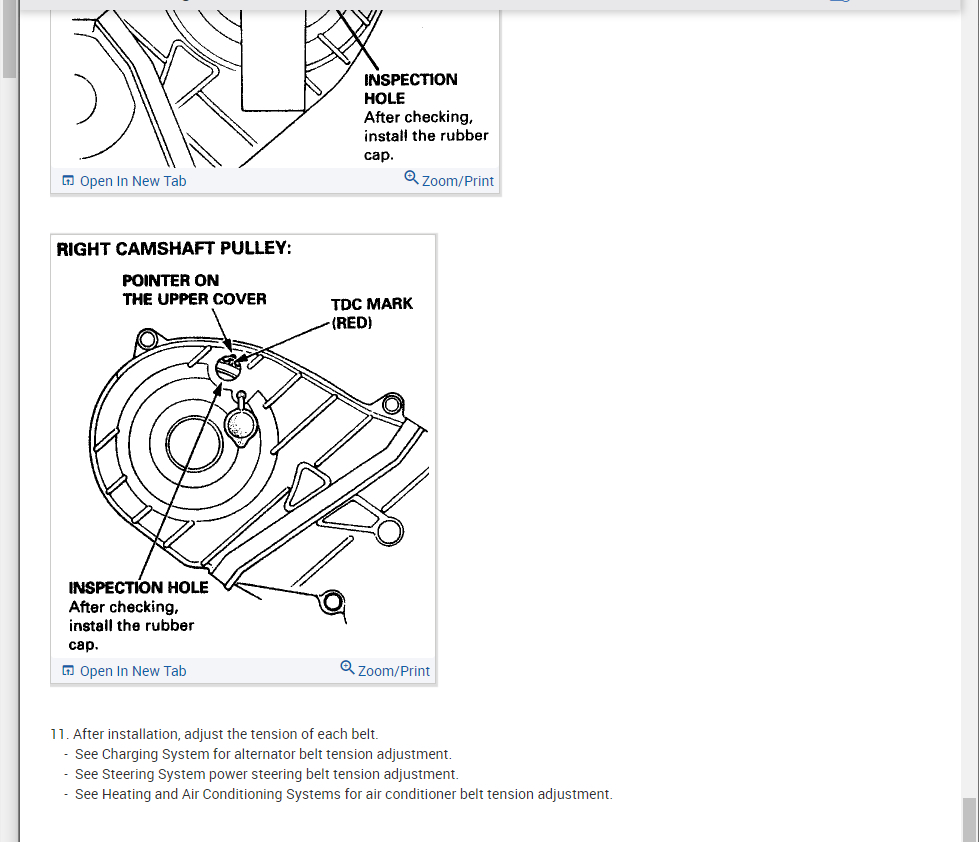
Task: Click magnifier icon below Right Camshaft Pulley diagram
Action: point(347,667)
